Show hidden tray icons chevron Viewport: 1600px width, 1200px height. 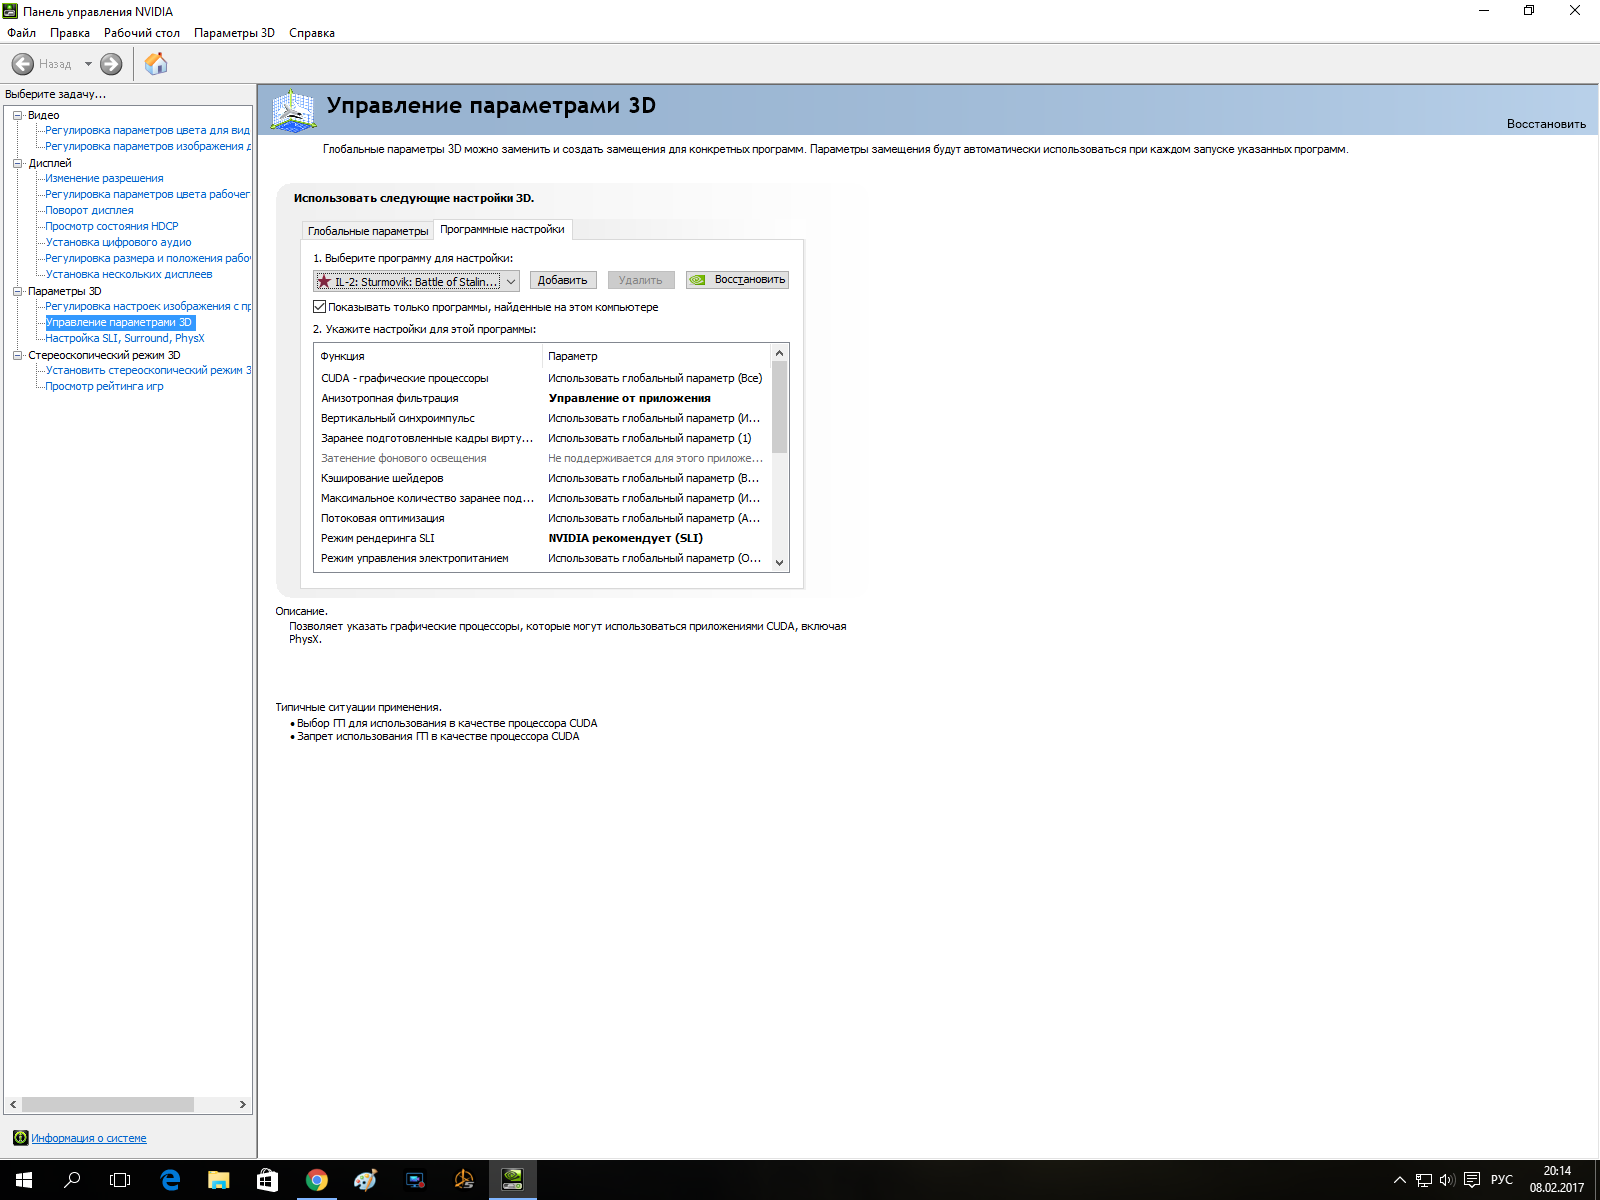1400,1180
